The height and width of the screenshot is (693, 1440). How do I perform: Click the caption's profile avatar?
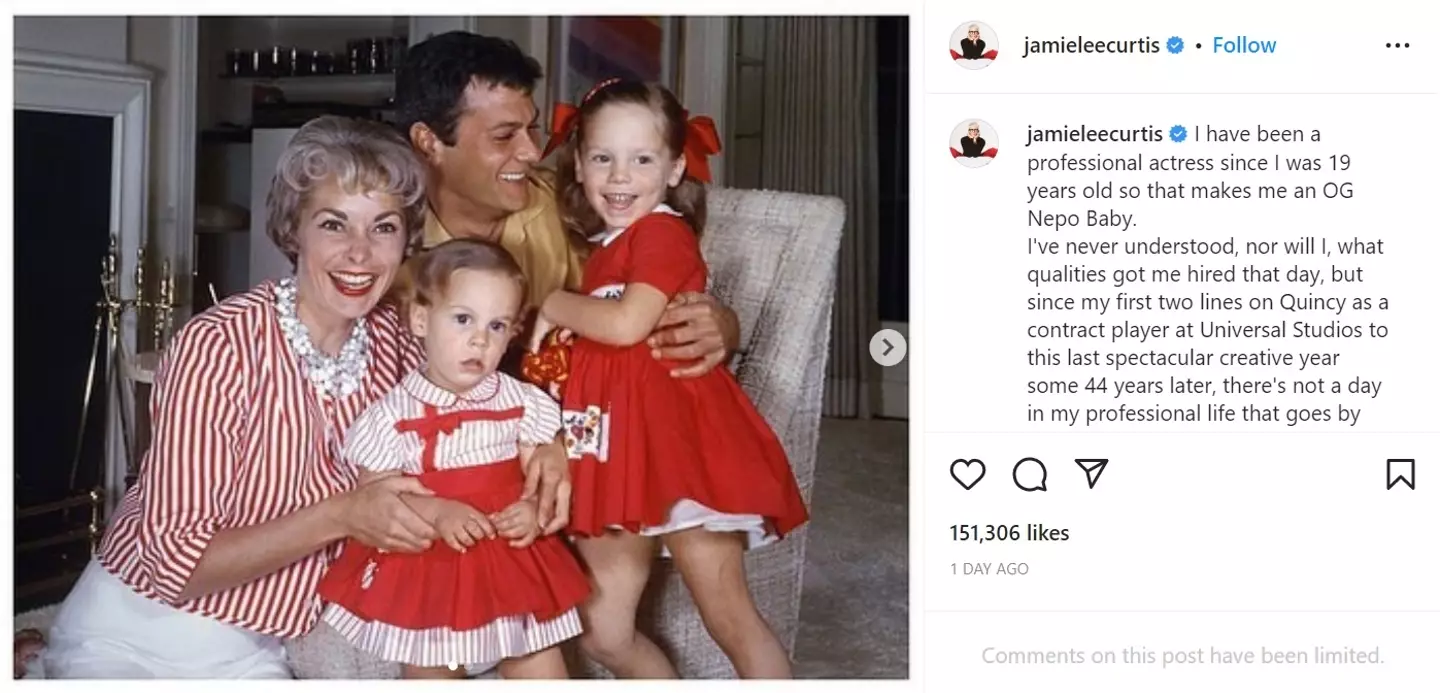[x=973, y=143]
